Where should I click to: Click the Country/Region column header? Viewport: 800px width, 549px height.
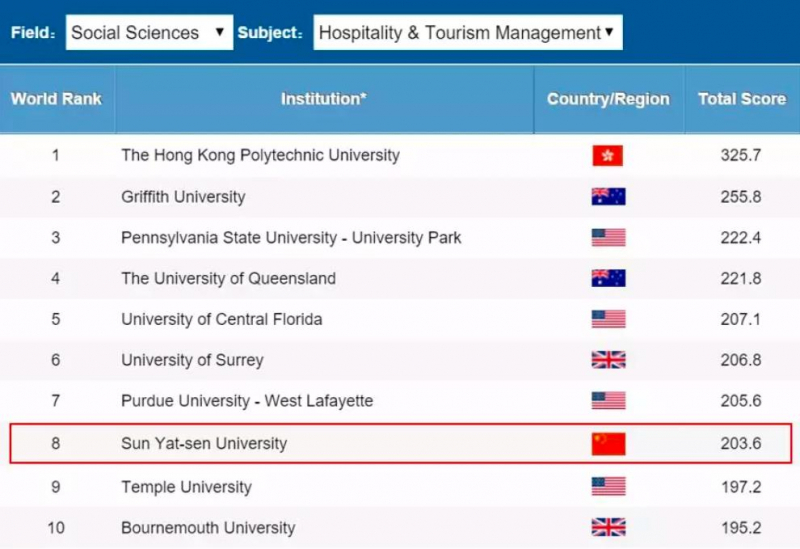[x=608, y=99]
